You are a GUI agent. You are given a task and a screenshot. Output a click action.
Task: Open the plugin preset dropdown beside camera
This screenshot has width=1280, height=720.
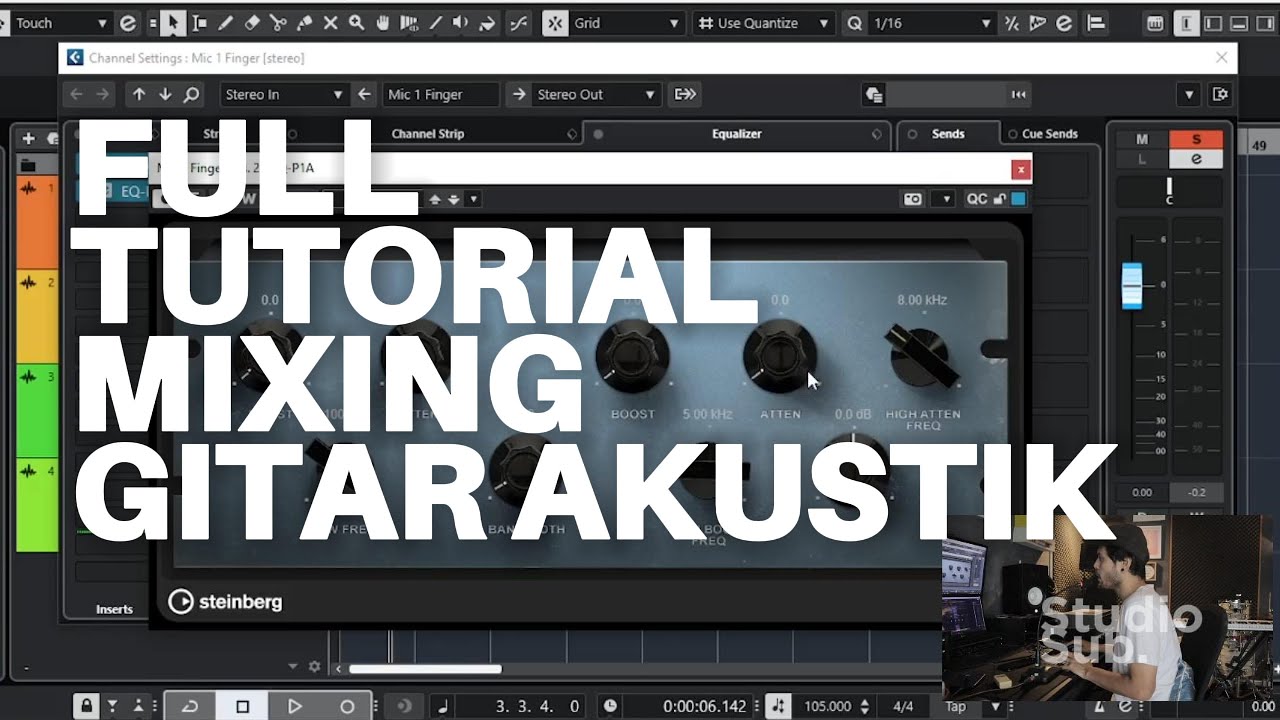(942, 199)
